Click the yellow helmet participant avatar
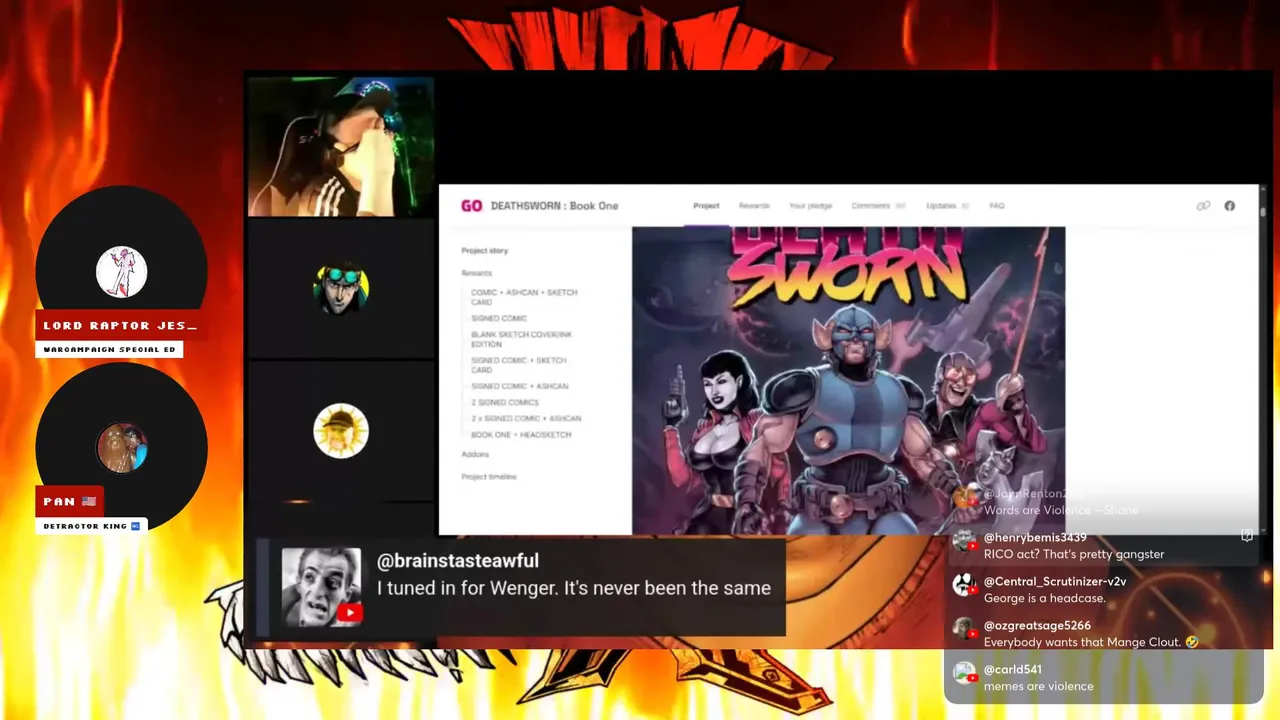The height and width of the screenshot is (720, 1280). point(341,431)
